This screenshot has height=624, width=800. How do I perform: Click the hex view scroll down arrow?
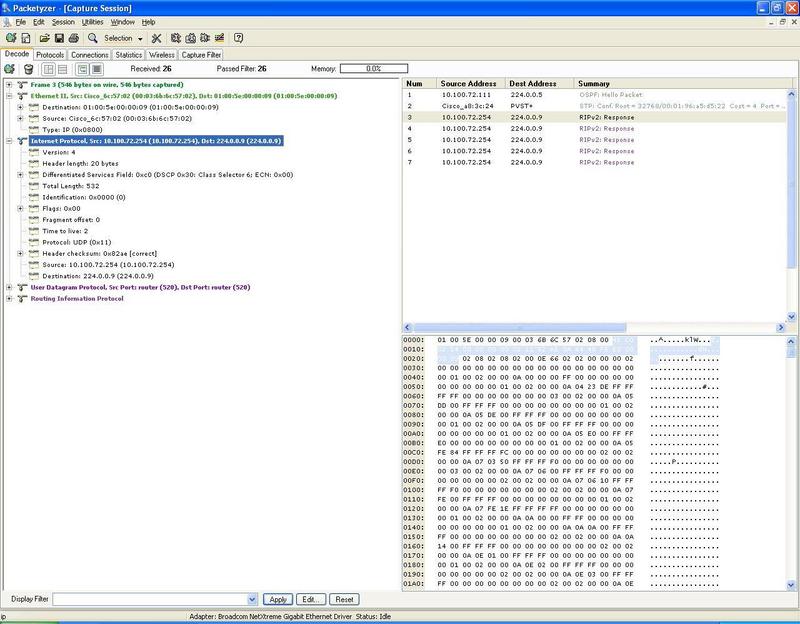791,585
